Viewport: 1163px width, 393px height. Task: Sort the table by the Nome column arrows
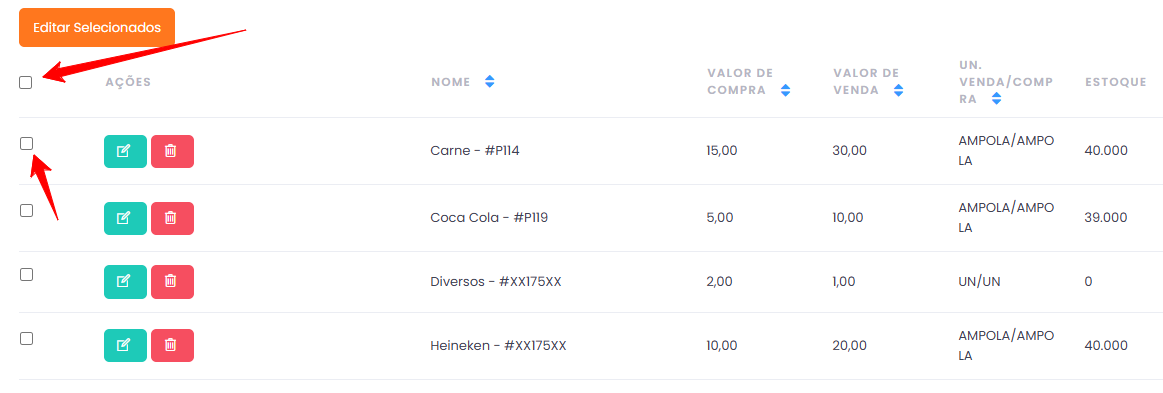[490, 82]
